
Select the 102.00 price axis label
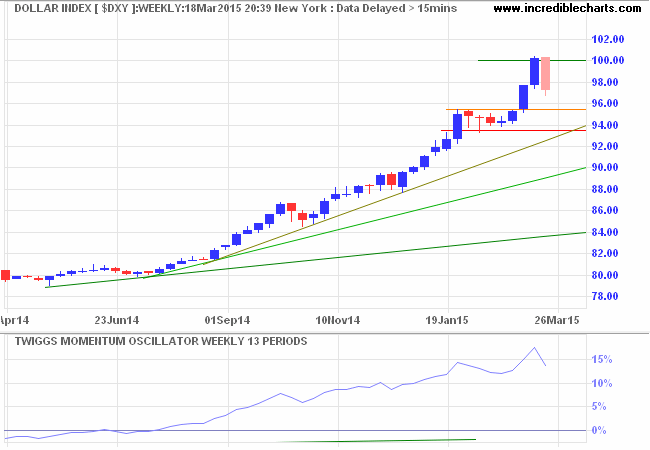click(608, 39)
